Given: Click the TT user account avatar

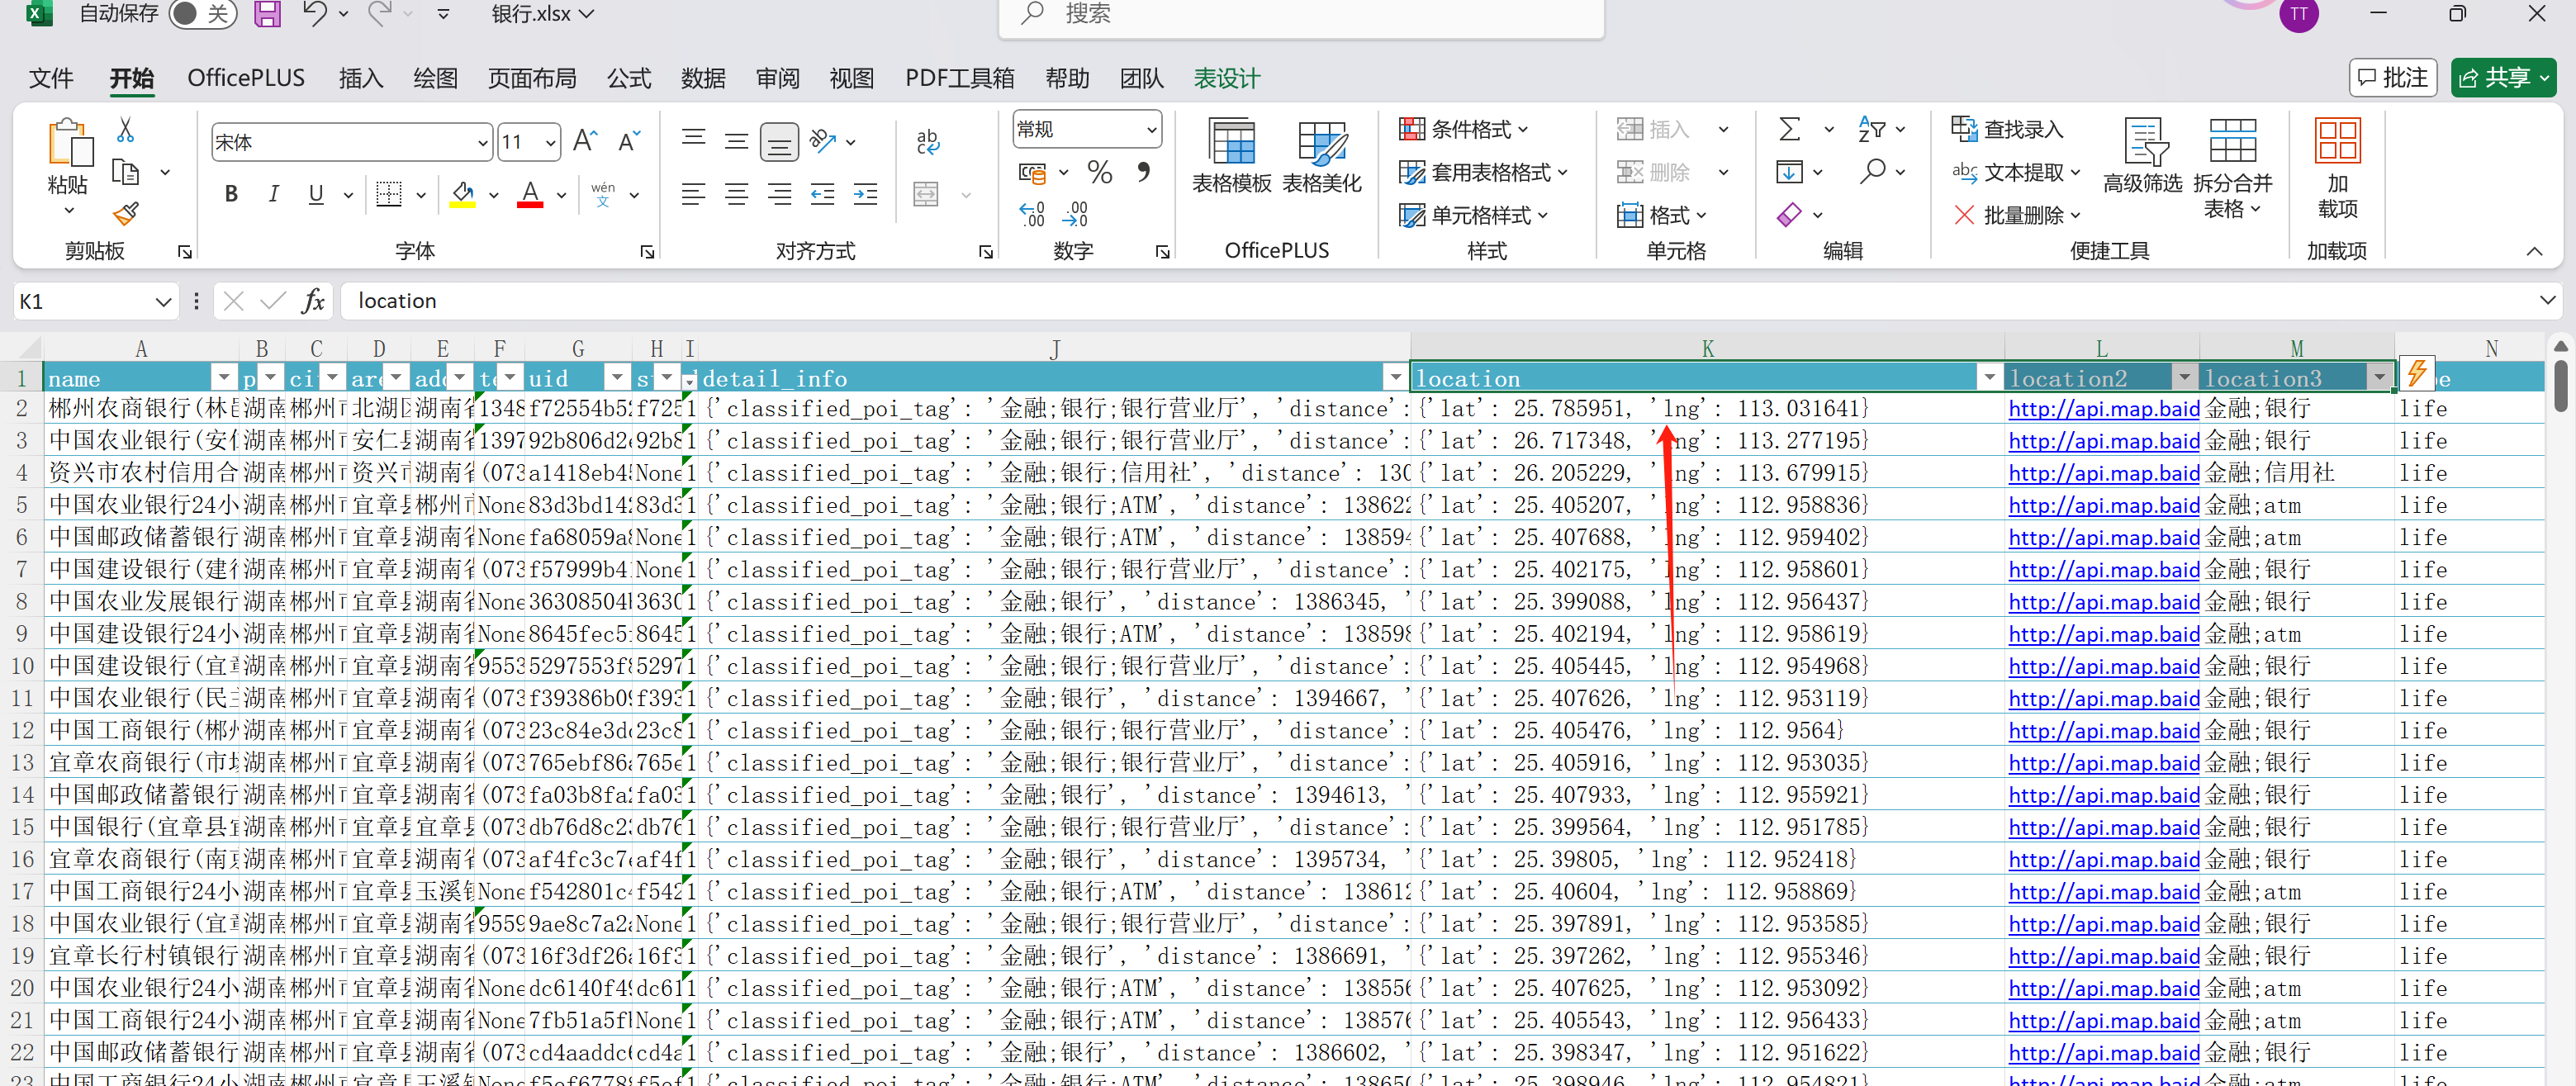Looking at the screenshot, I should click(2298, 14).
